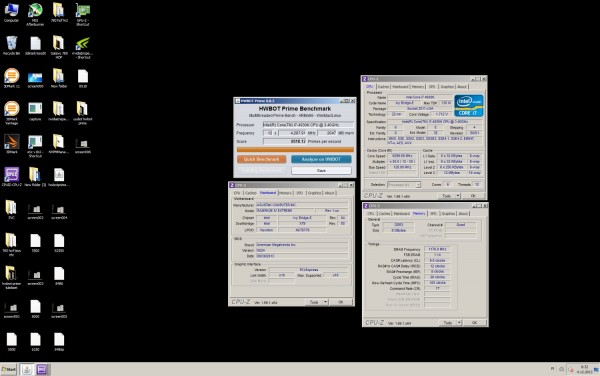
Task: Select the NVIDIA Inspector shortcut icon
Action: tap(83, 47)
